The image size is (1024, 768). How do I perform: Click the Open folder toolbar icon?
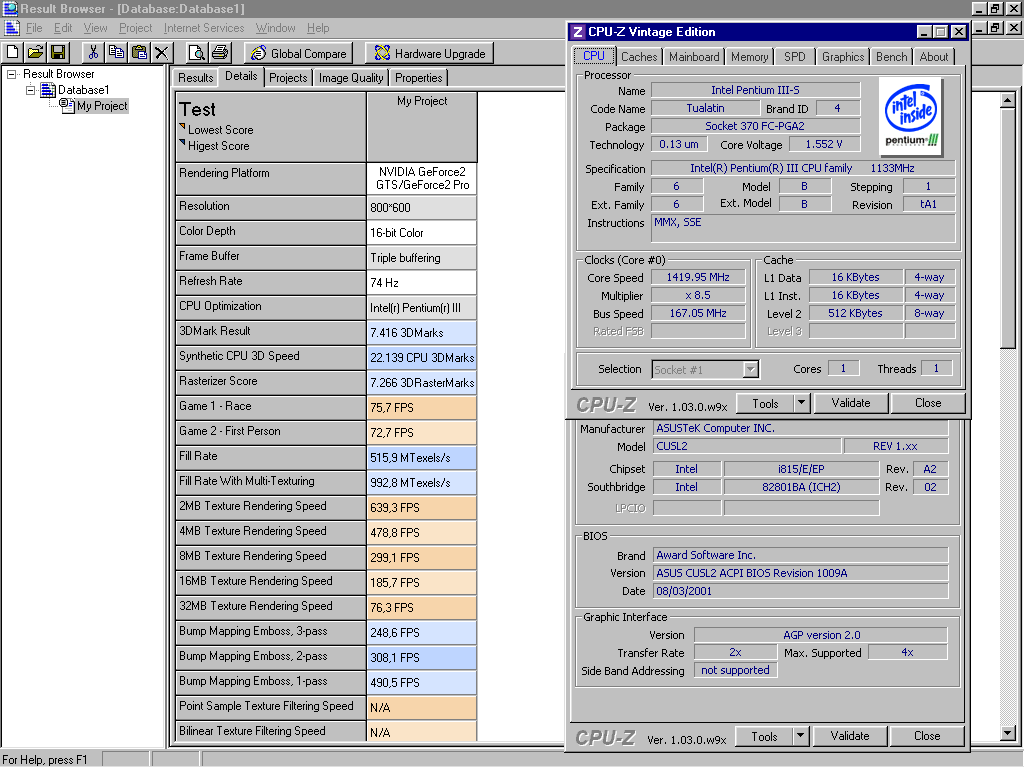click(35, 53)
